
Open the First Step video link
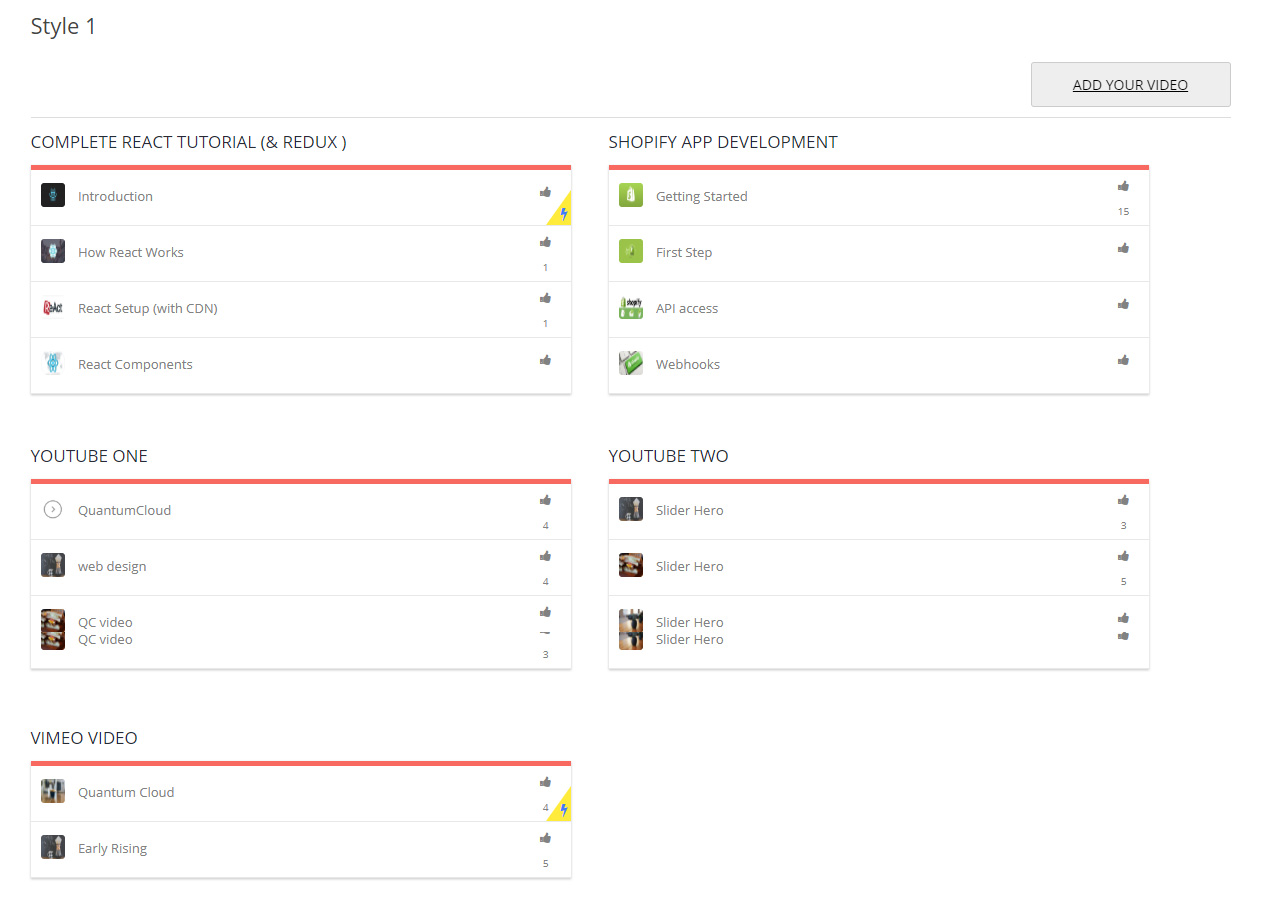pos(684,252)
